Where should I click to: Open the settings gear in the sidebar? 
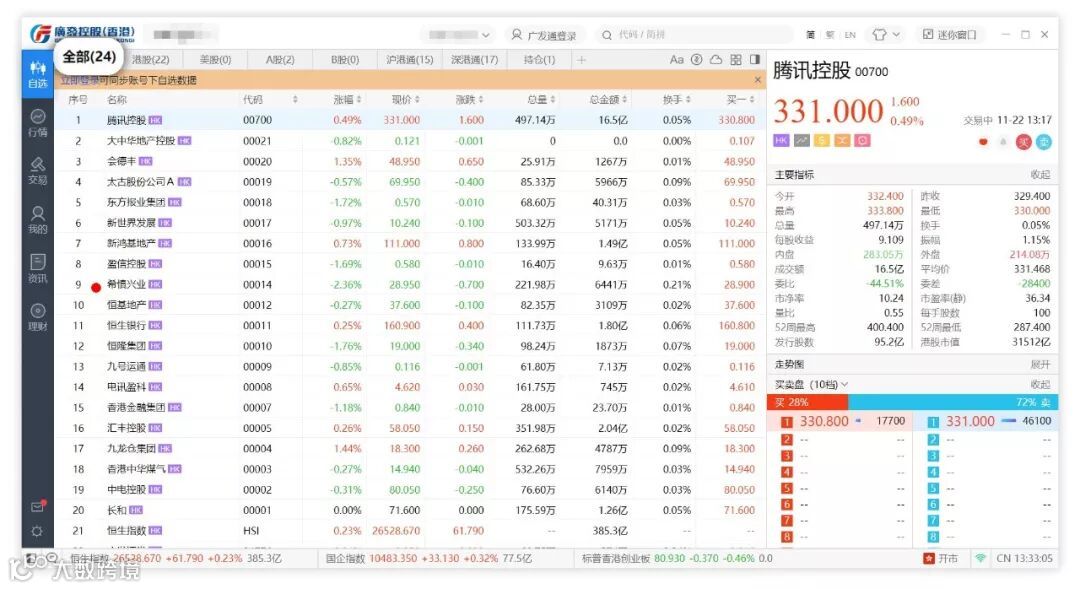point(37,531)
